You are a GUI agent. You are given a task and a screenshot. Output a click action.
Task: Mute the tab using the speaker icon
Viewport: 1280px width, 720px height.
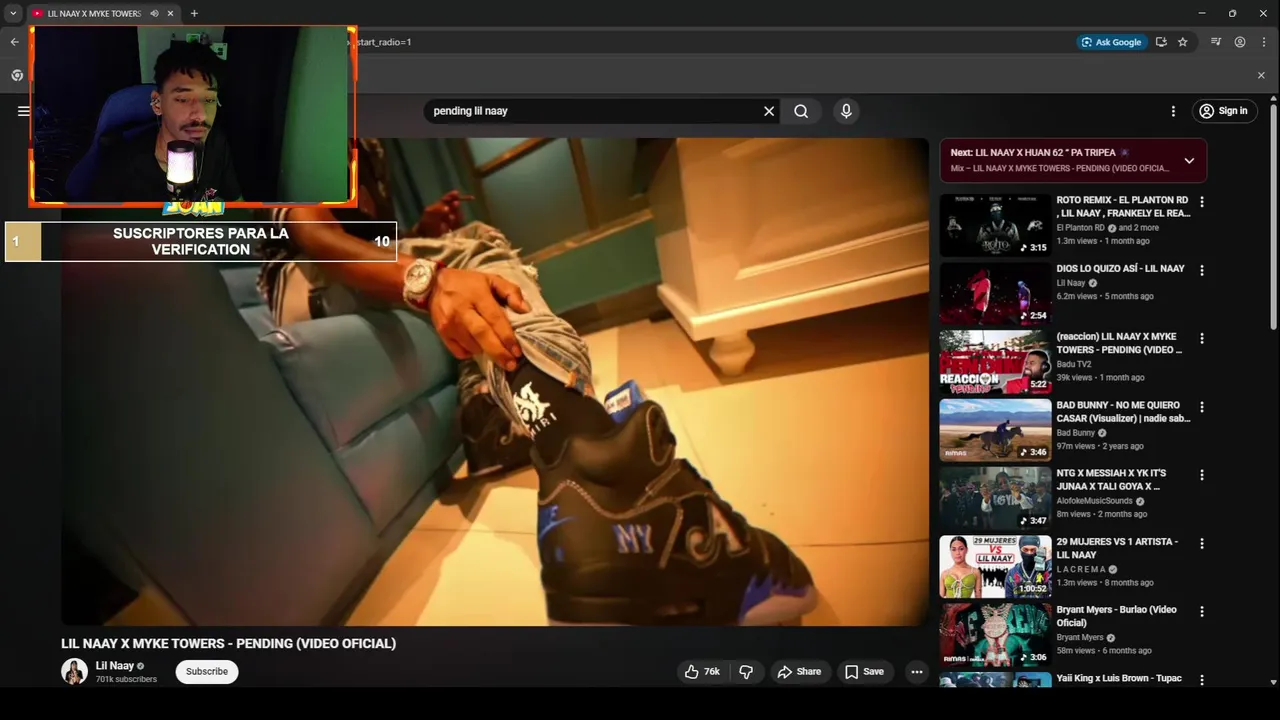point(154,13)
